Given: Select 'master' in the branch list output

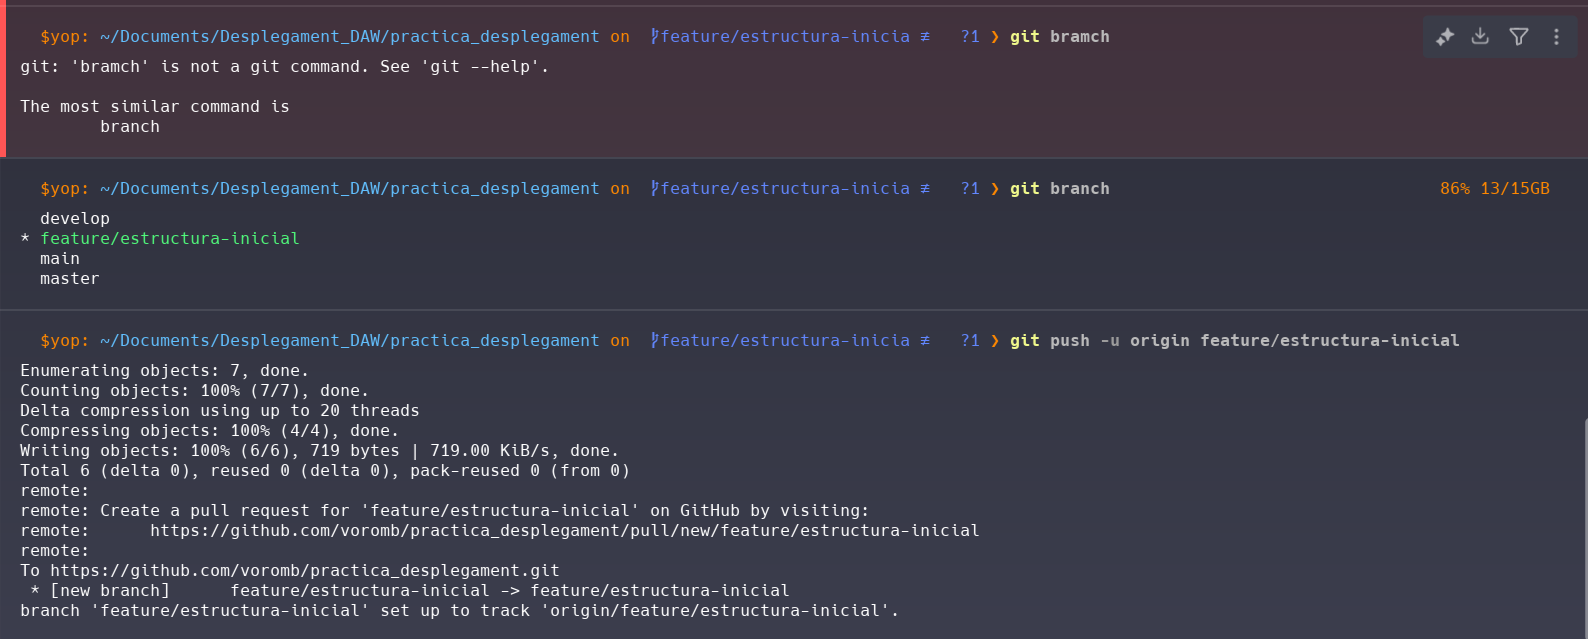Looking at the screenshot, I should pos(70,279).
